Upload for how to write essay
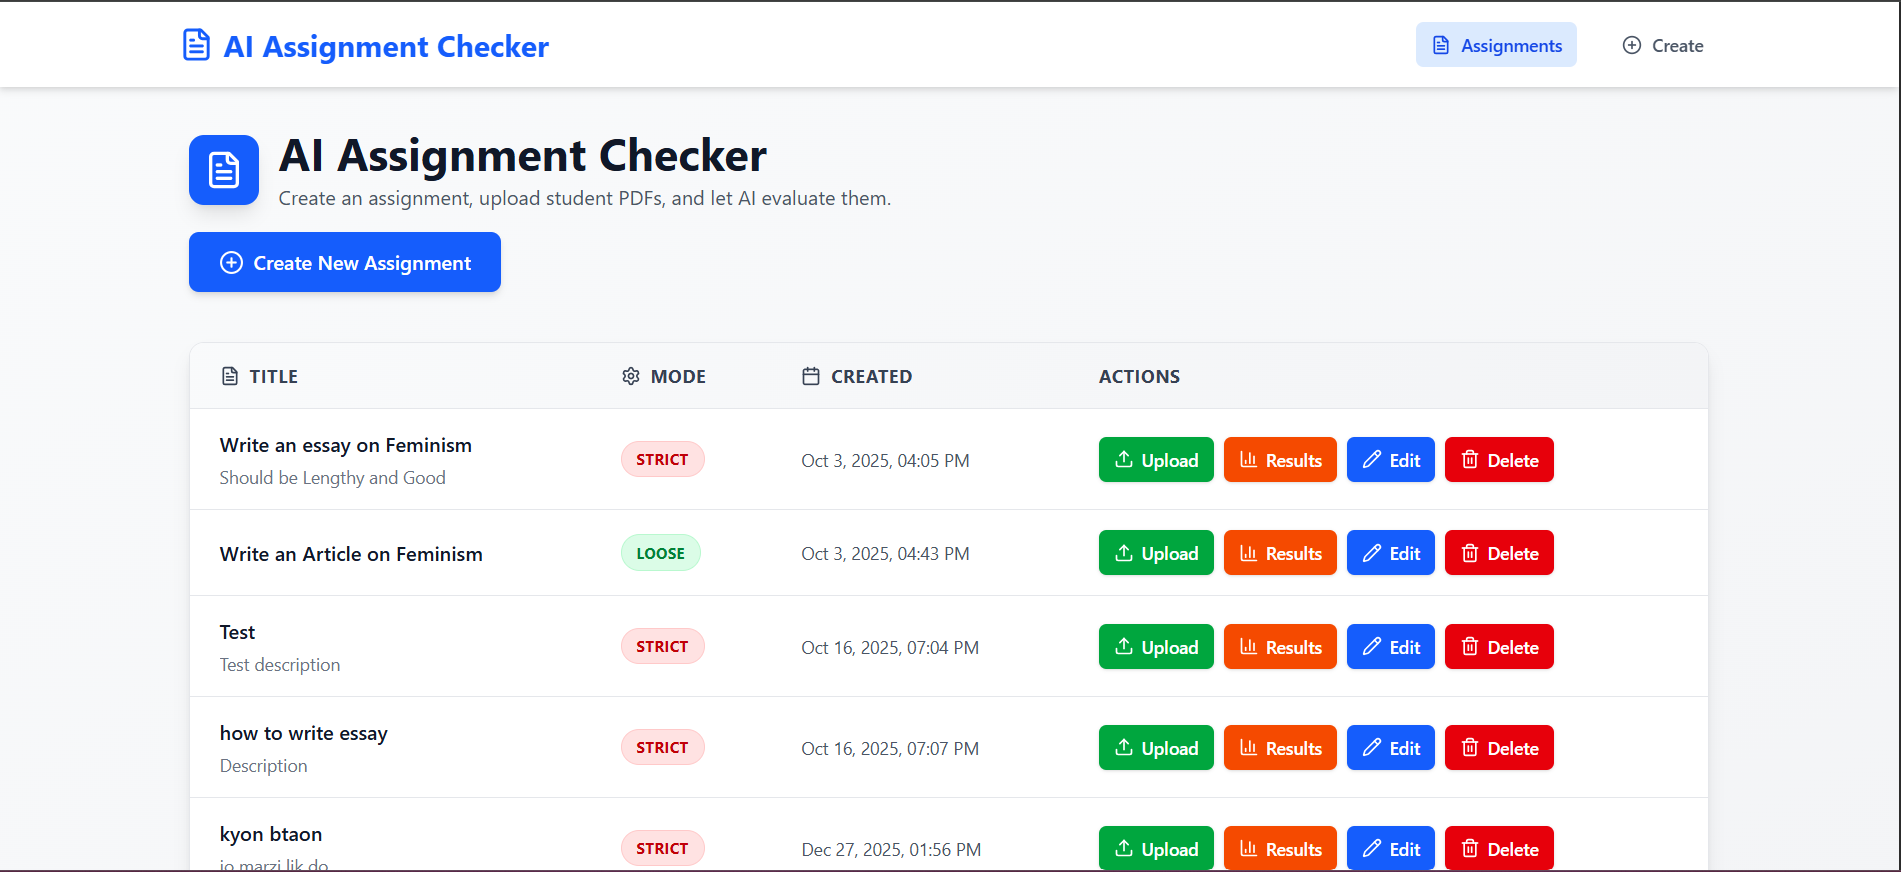This screenshot has width=1901, height=872. coord(1156,748)
